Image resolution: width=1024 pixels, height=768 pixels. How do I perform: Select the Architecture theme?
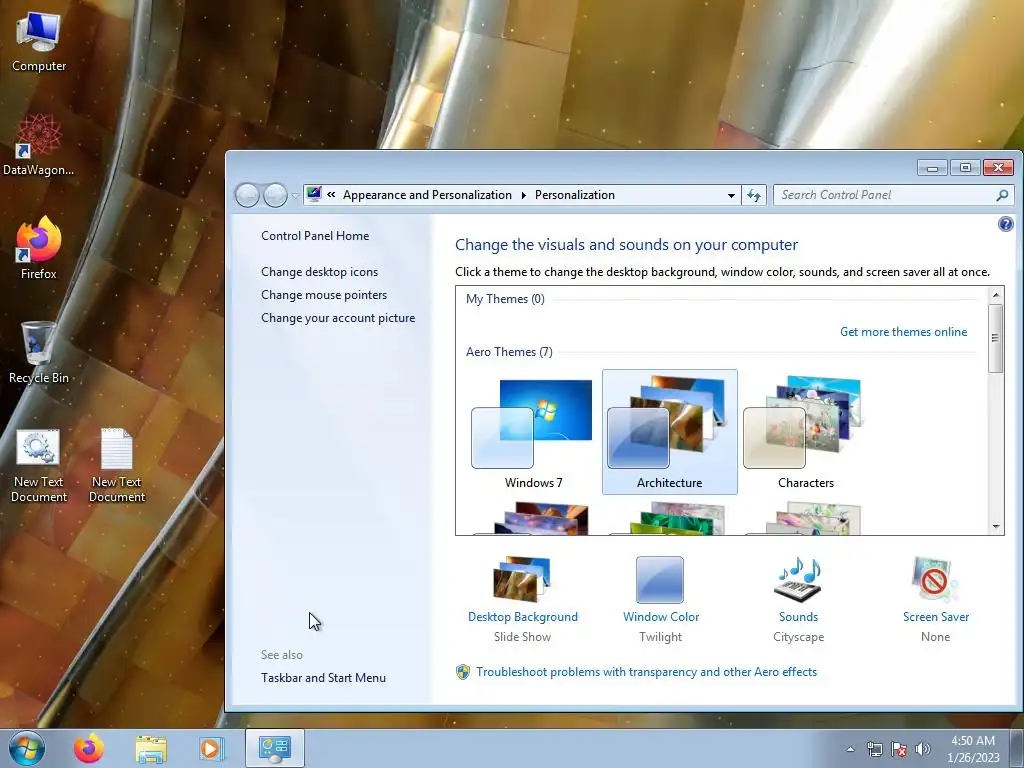coord(669,432)
